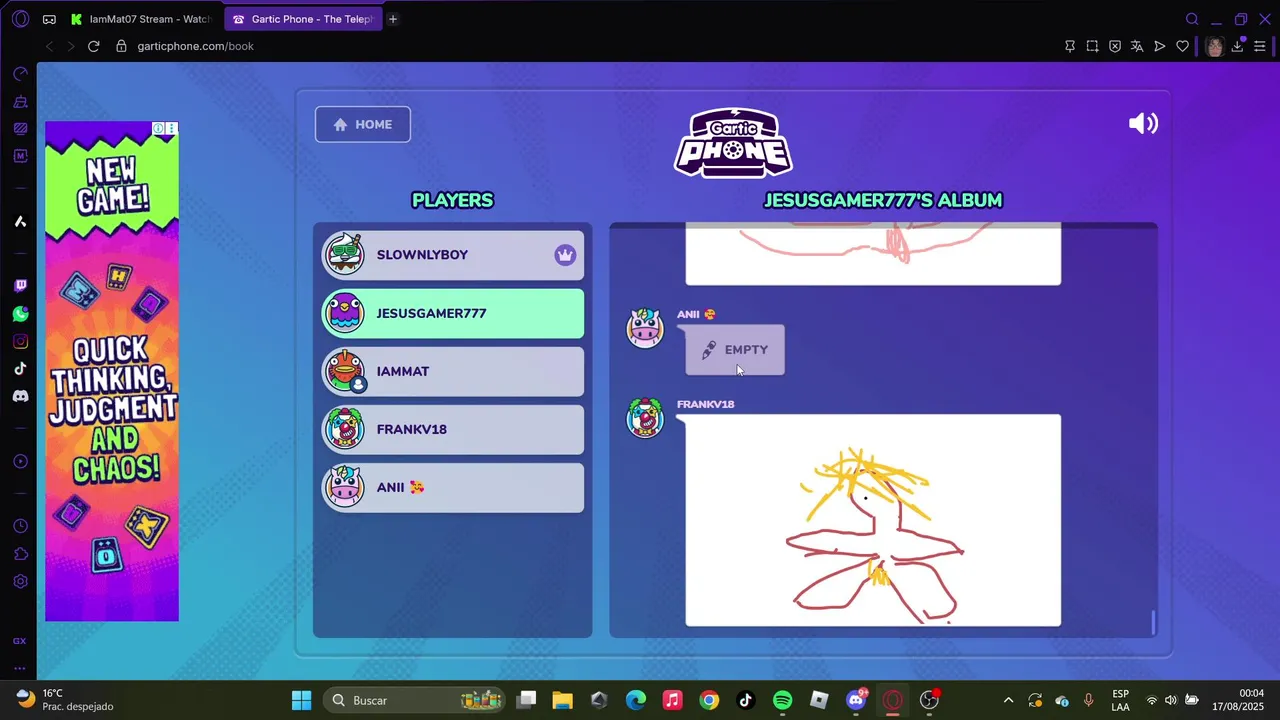Open the easy setup sliders icon
1280x720 pixels.
pyautogui.click(x=1260, y=46)
